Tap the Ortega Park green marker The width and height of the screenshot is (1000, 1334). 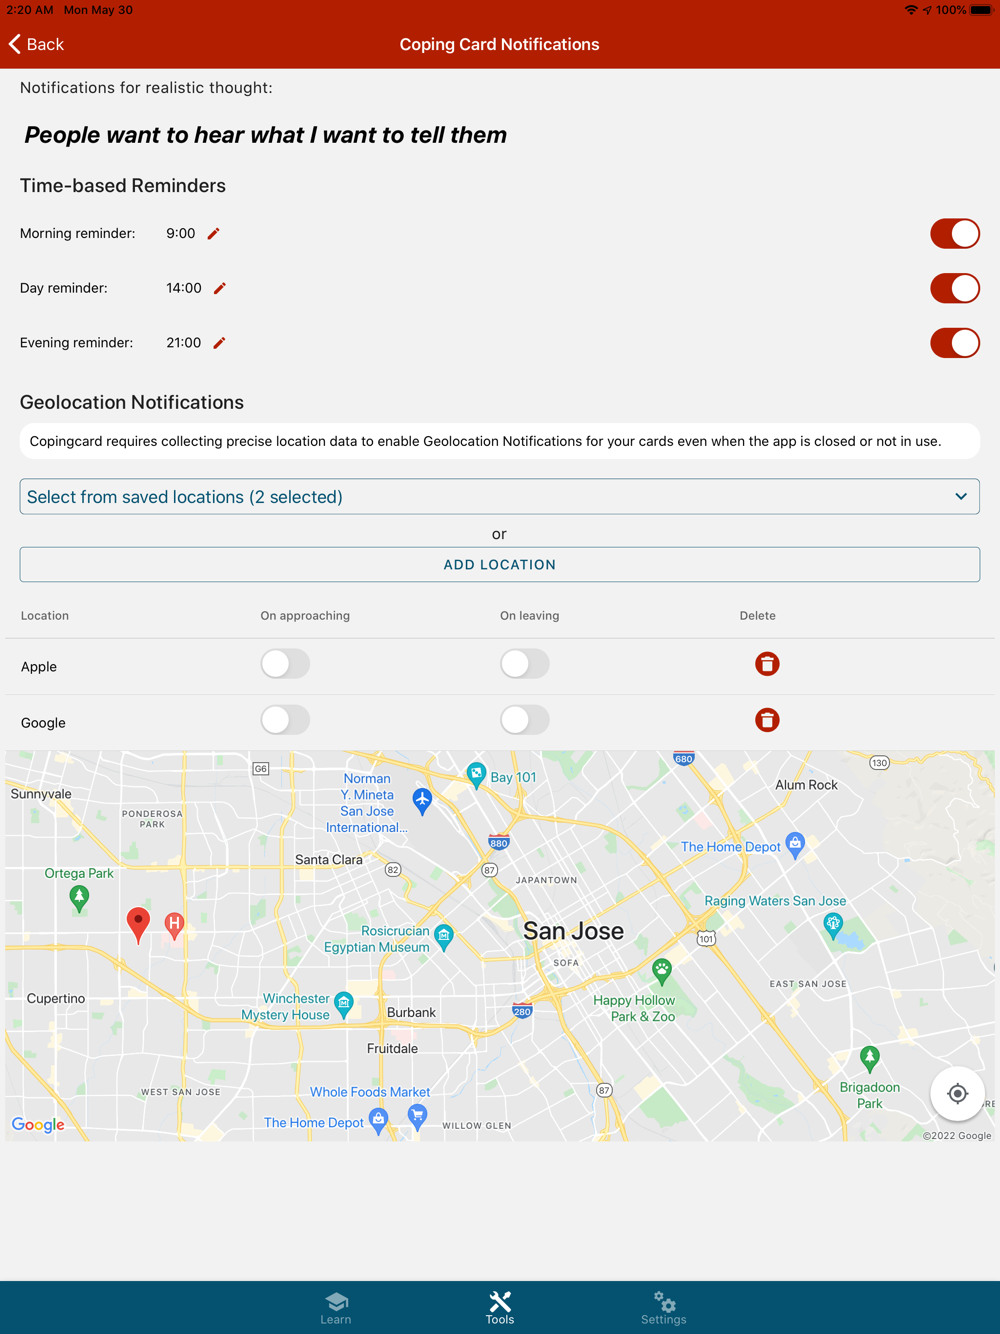tap(79, 898)
